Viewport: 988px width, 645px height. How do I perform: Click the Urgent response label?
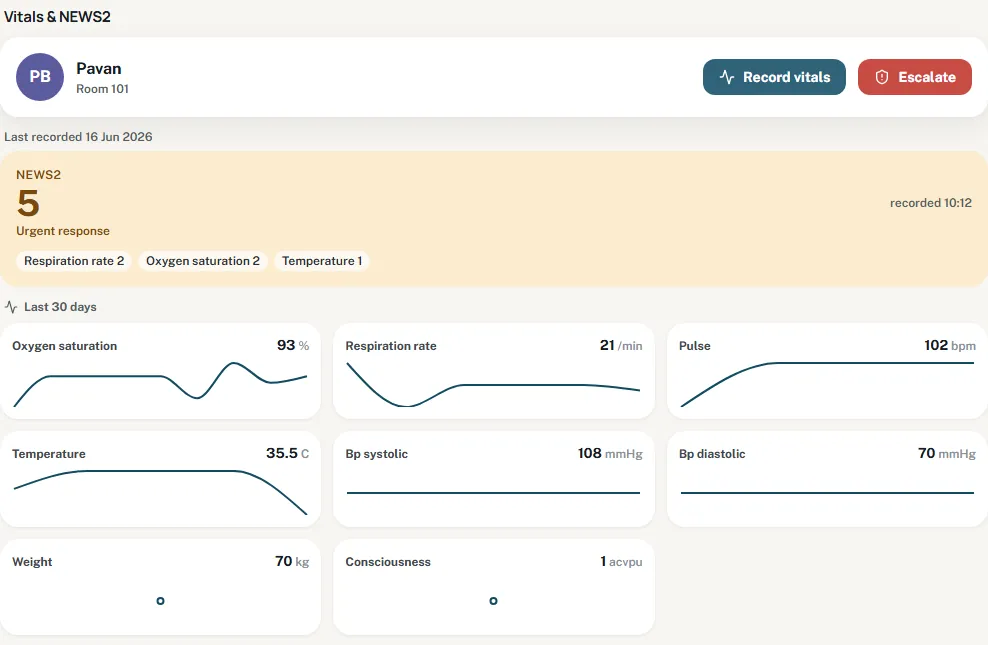pos(63,231)
